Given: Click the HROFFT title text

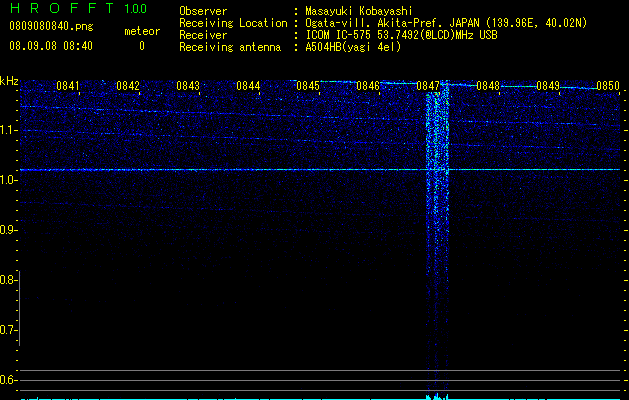Looking at the screenshot, I should [62, 8].
